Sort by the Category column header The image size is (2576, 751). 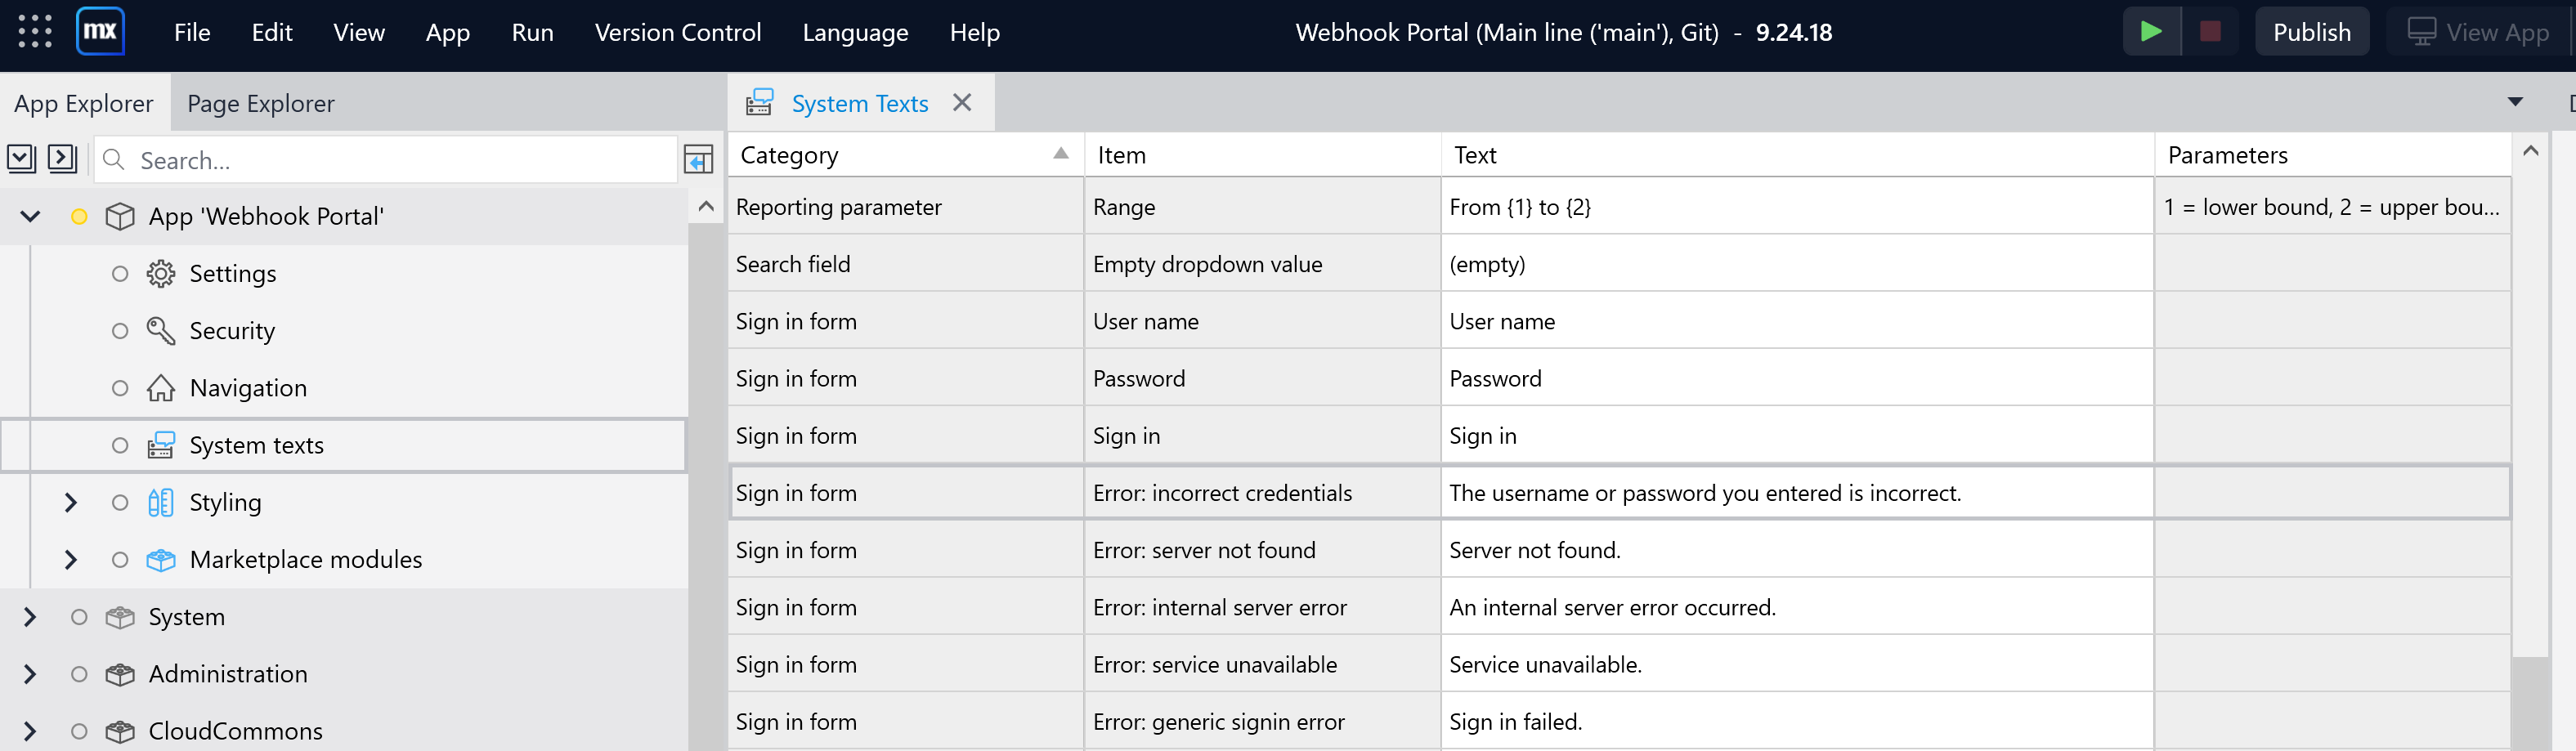click(906, 155)
